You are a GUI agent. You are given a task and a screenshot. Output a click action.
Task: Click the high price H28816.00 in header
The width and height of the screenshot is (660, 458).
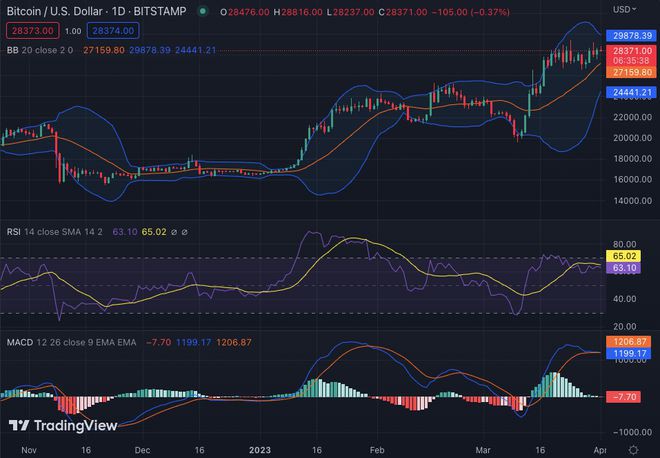click(x=298, y=12)
